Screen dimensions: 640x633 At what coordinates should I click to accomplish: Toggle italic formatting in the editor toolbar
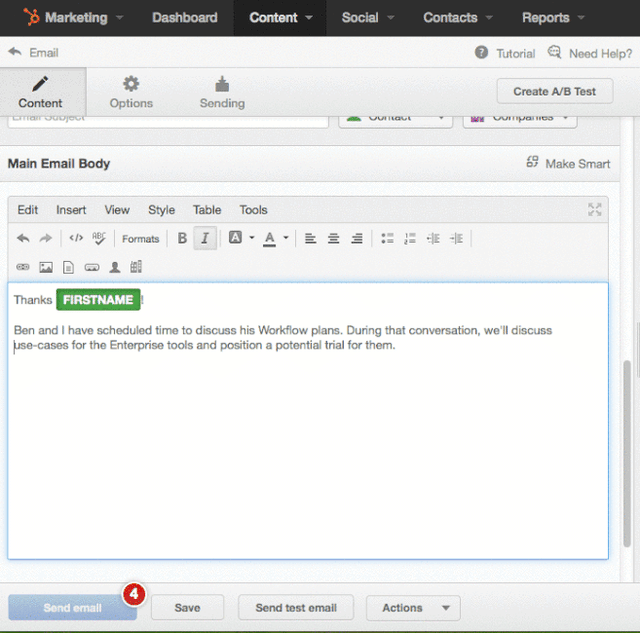[x=205, y=238]
